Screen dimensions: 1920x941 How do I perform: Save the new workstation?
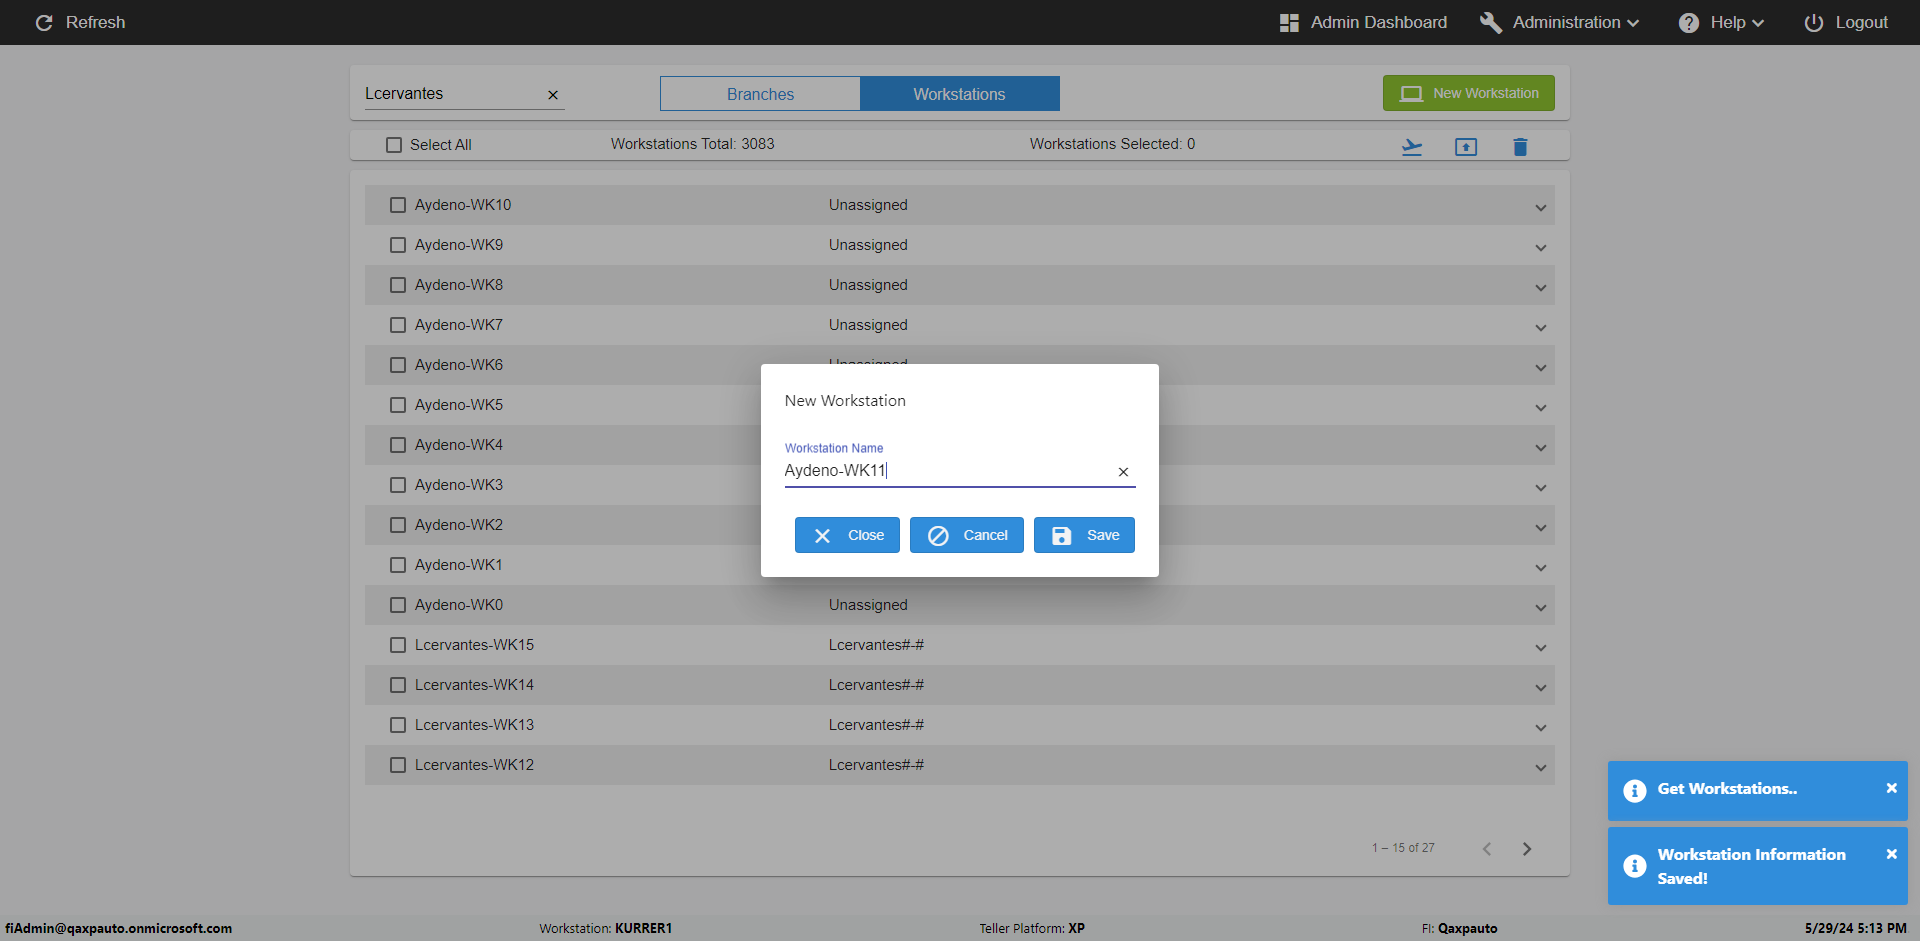coord(1084,535)
